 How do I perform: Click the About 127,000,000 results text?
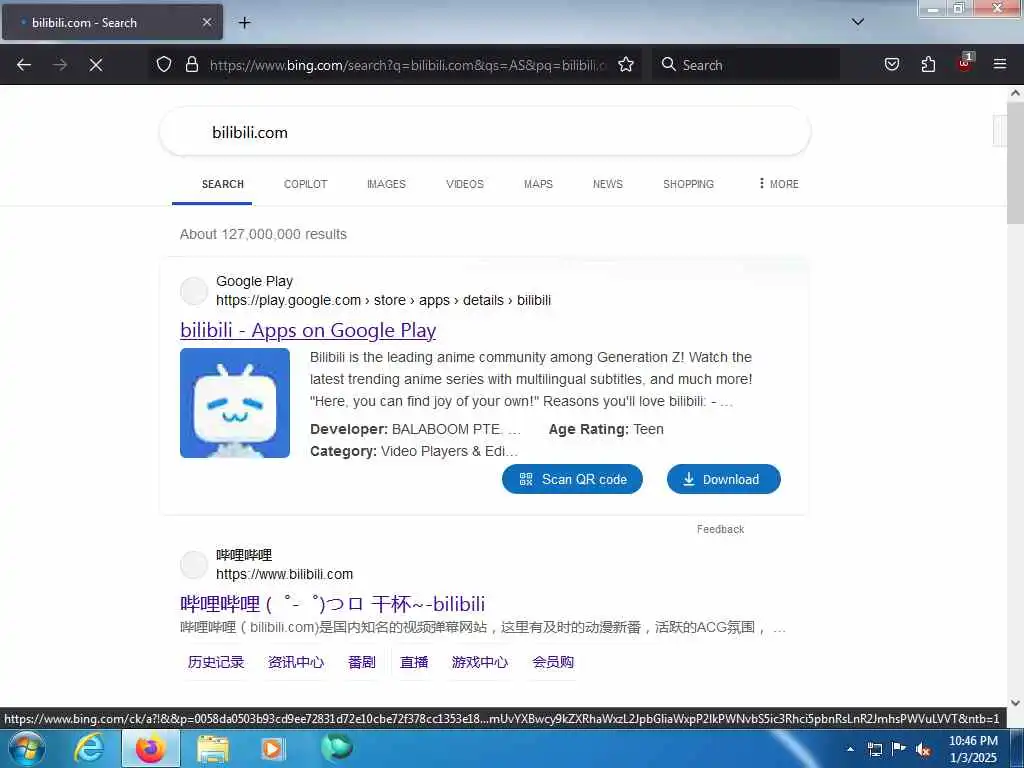[263, 234]
